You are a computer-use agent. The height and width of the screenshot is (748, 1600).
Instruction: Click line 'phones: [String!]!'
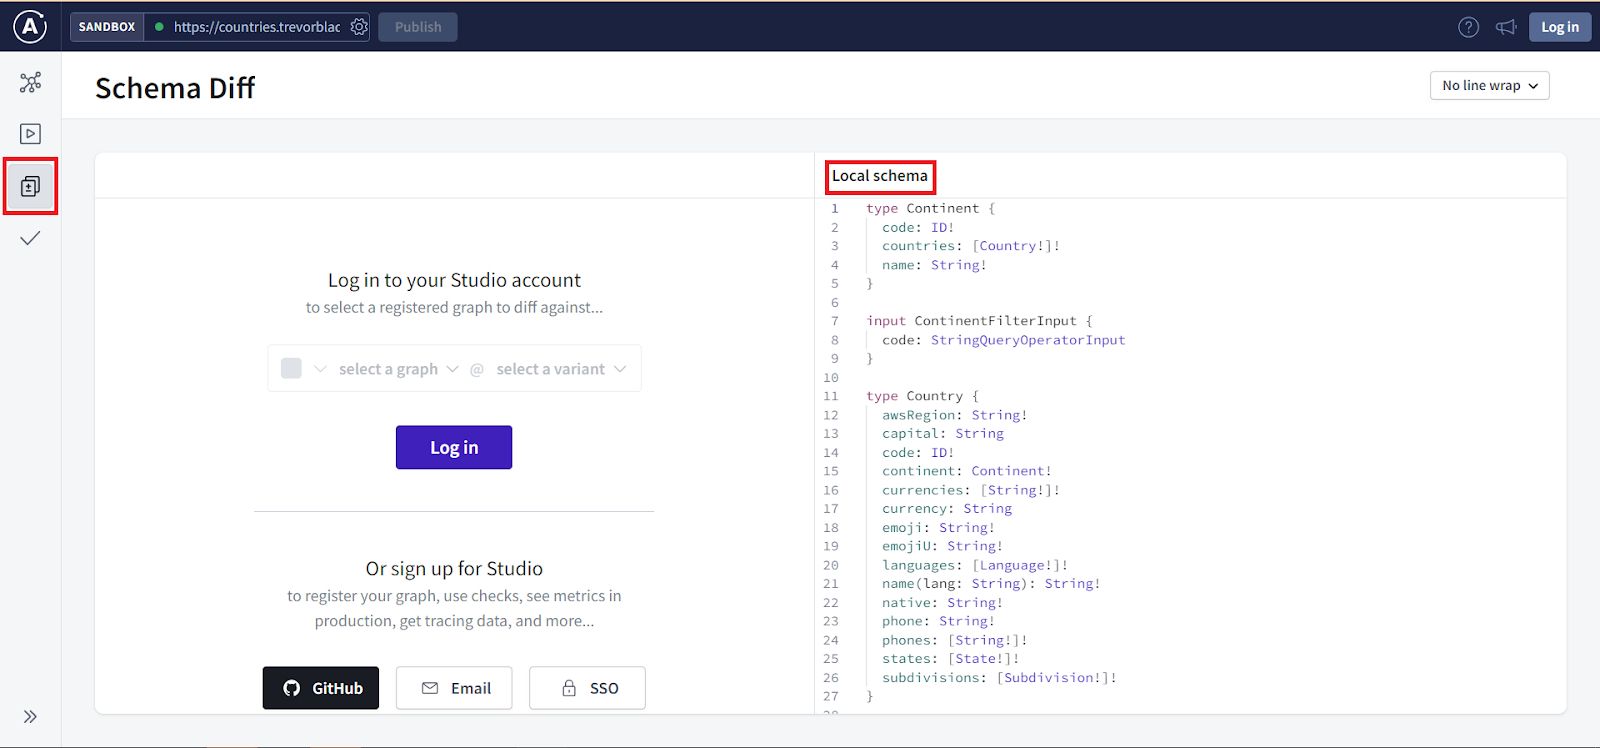point(954,640)
